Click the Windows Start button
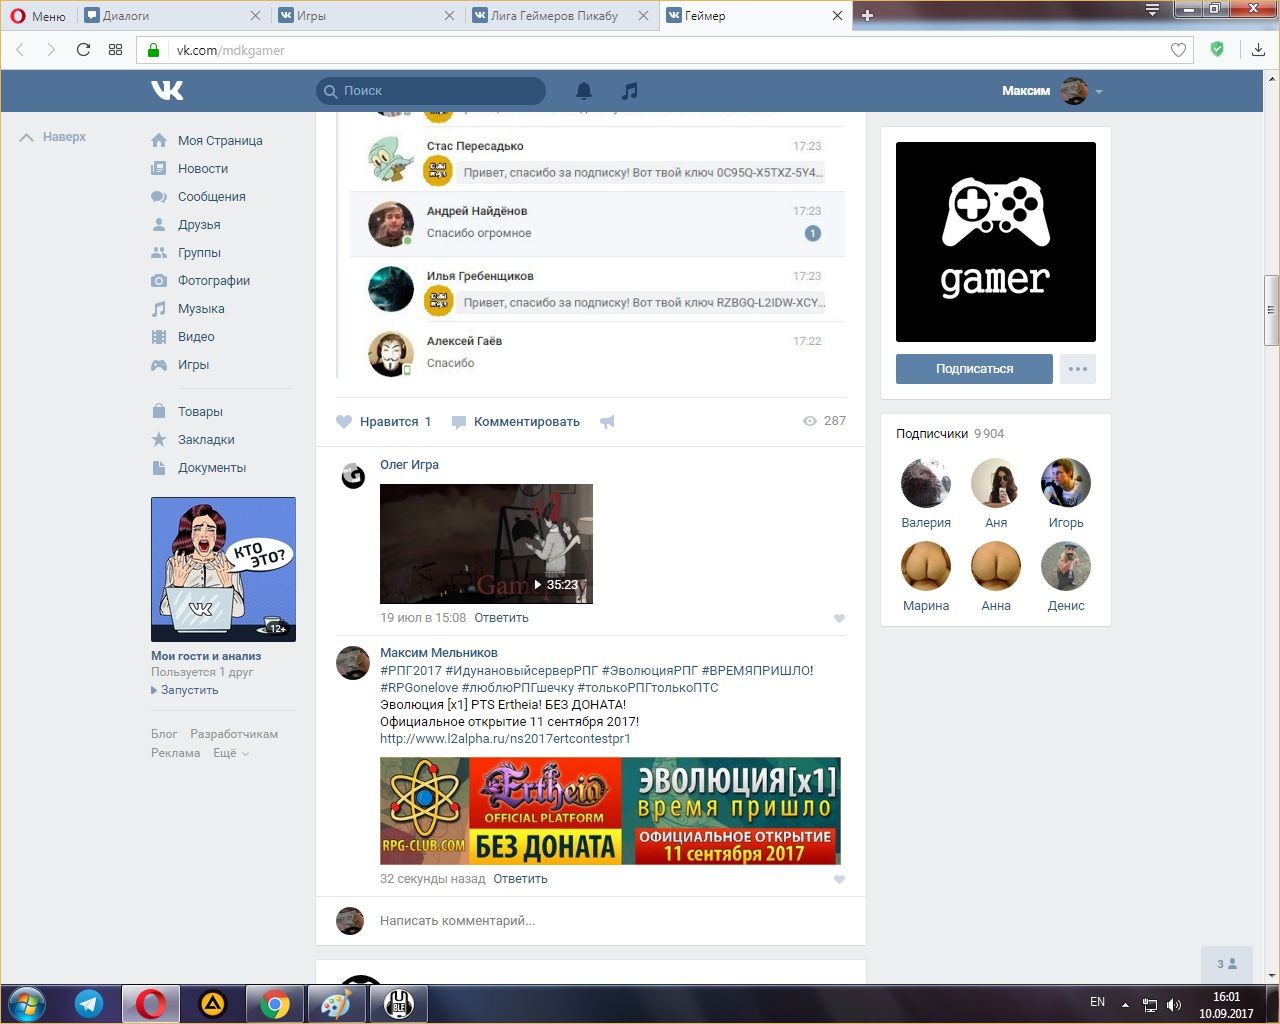 [27, 1003]
